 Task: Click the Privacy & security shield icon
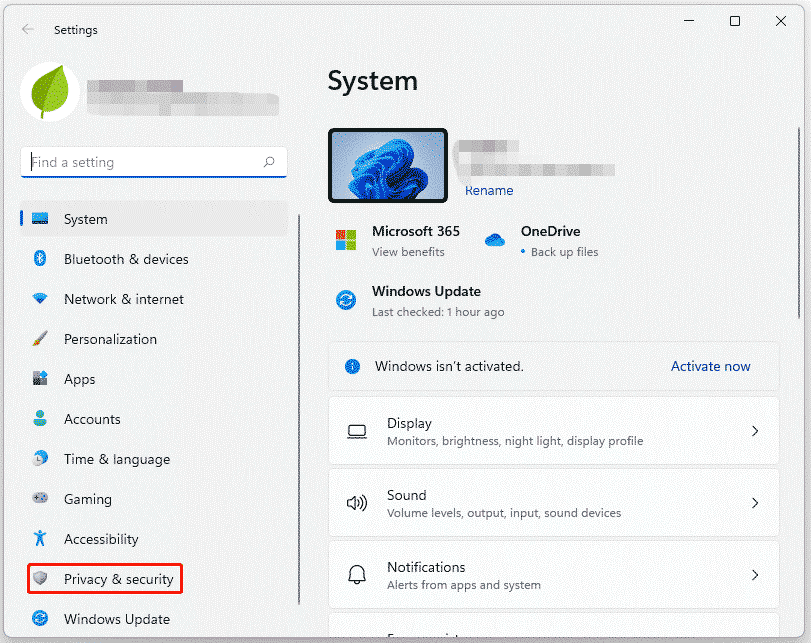40,579
